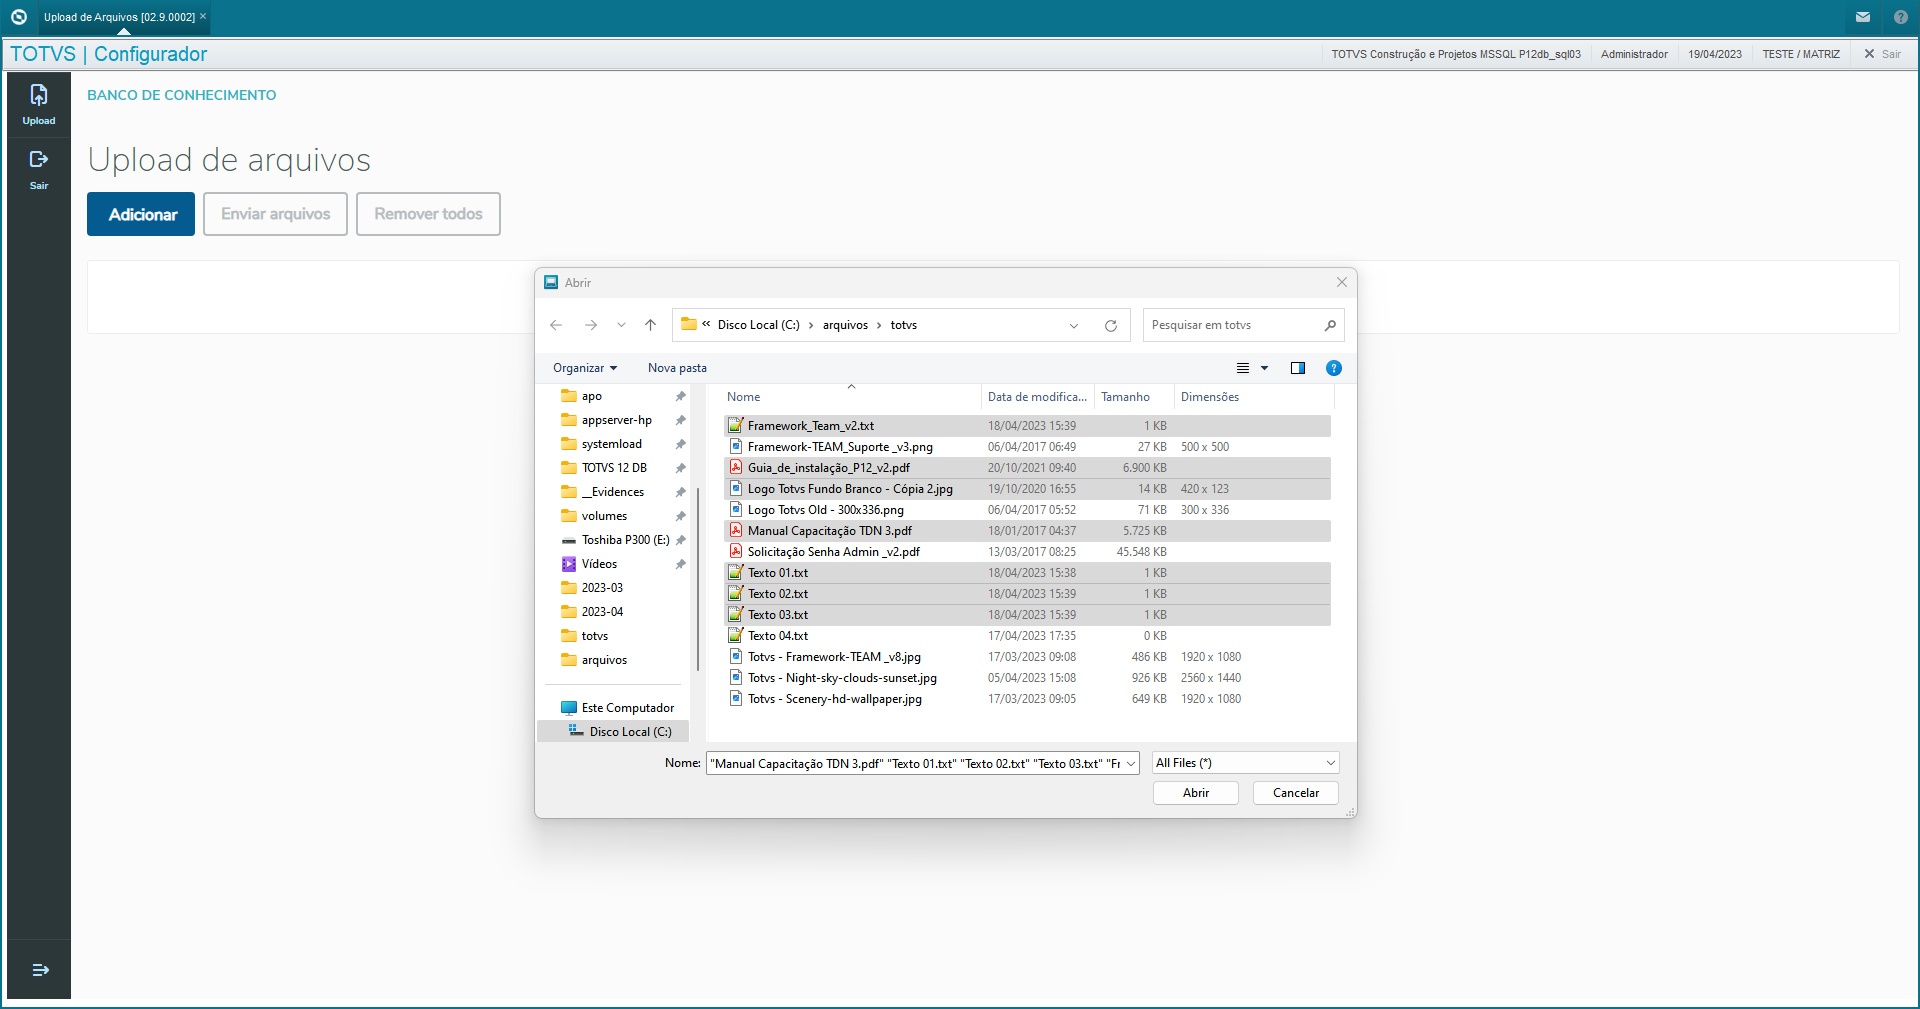This screenshot has width=1920, height=1009.
Task: Click the Guia_de_instalação_P12_v2.pdf file
Action: point(1027,468)
